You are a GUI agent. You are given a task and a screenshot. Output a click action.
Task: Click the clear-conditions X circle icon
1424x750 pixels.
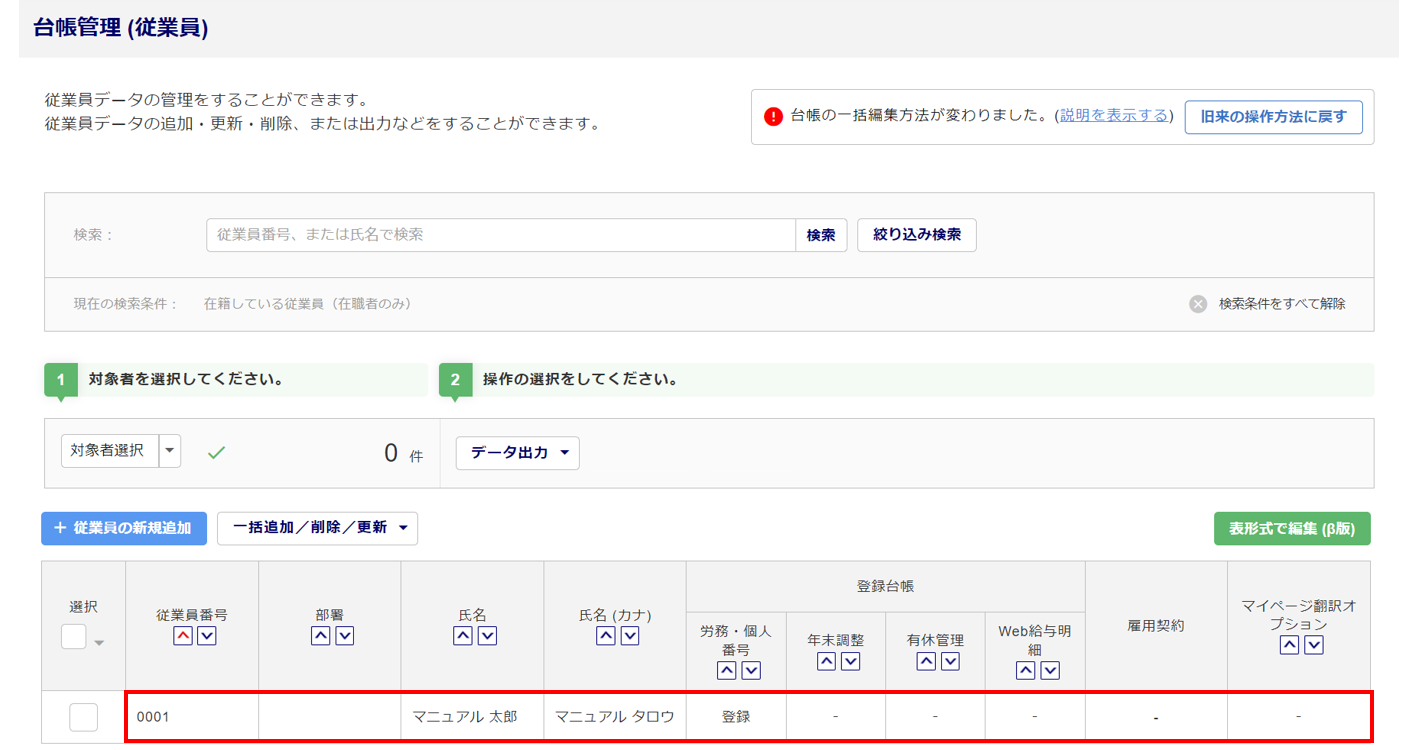(x=1198, y=304)
